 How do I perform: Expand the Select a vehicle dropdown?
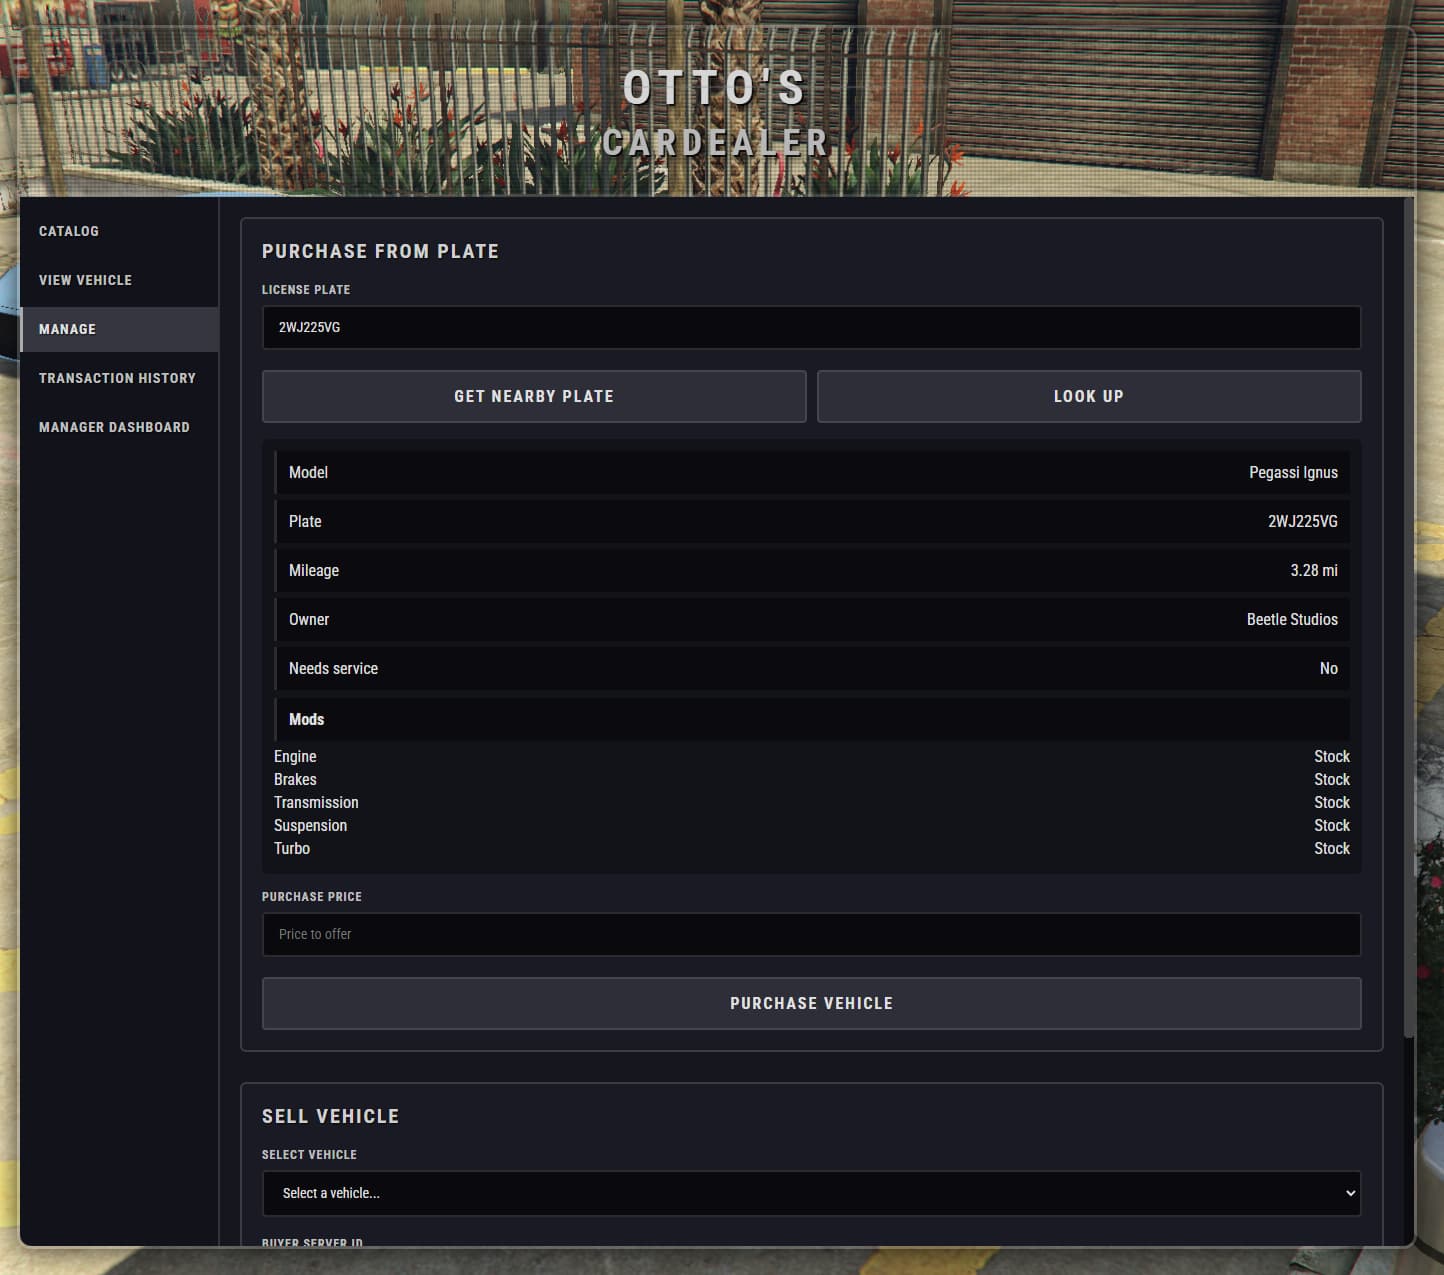point(810,1193)
